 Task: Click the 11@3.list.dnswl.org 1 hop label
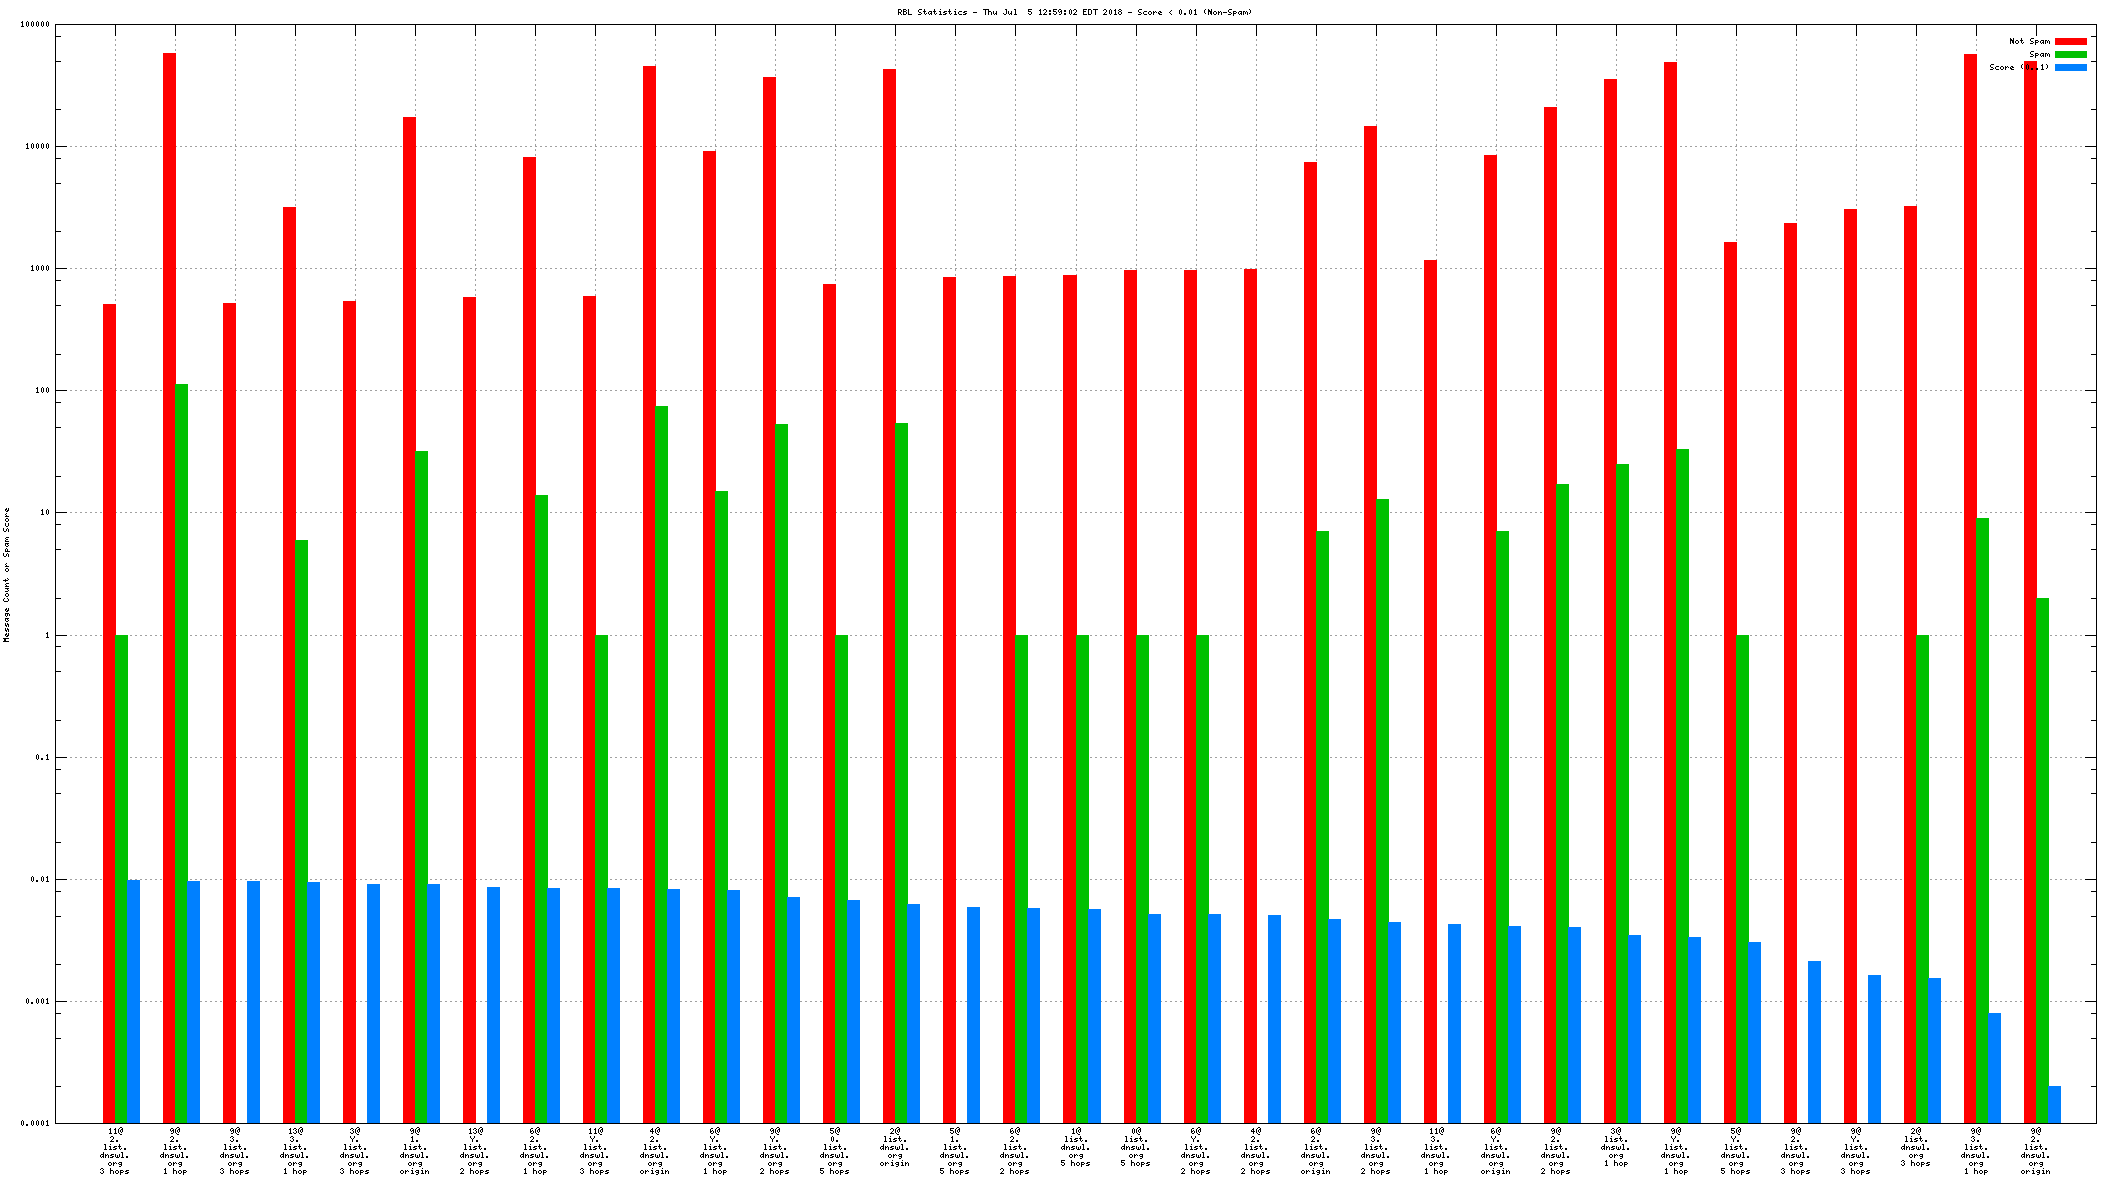tap(1435, 1150)
